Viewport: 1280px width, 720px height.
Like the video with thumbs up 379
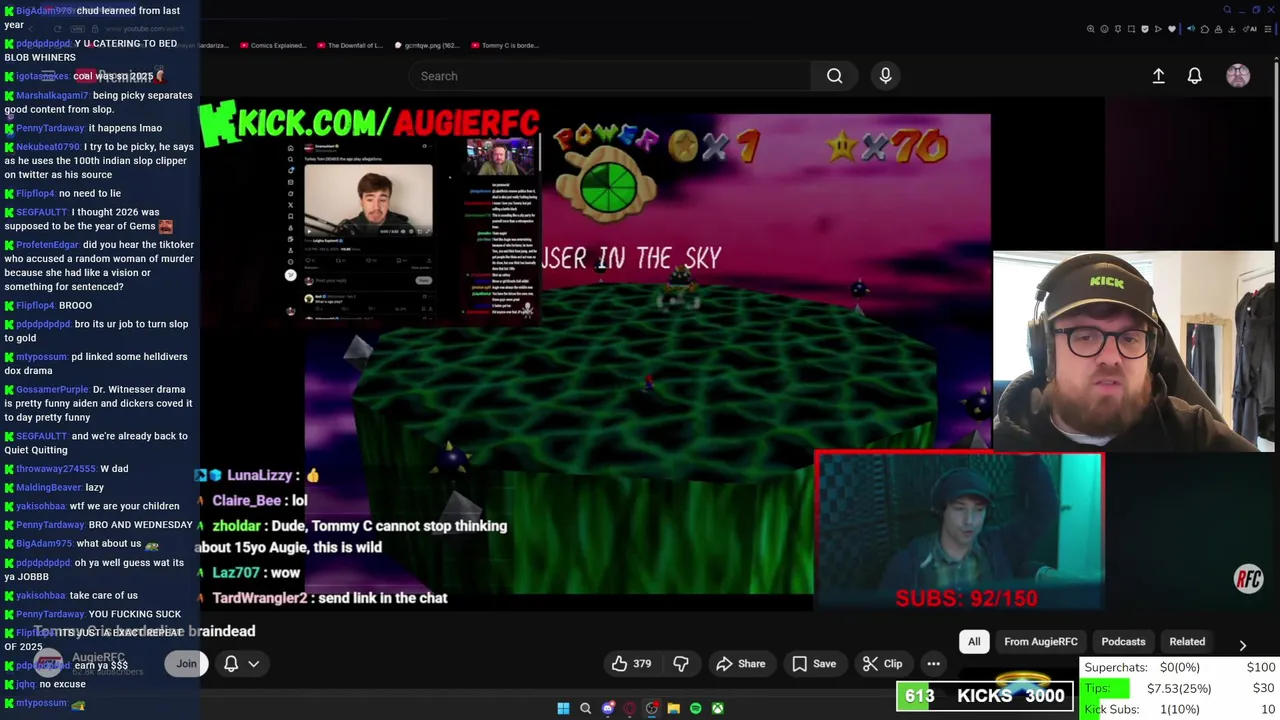631,664
